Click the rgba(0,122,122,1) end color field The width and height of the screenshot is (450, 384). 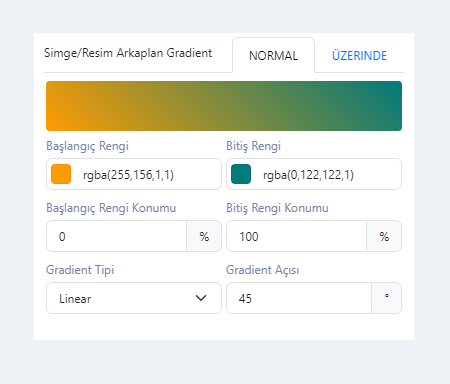click(x=314, y=174)
